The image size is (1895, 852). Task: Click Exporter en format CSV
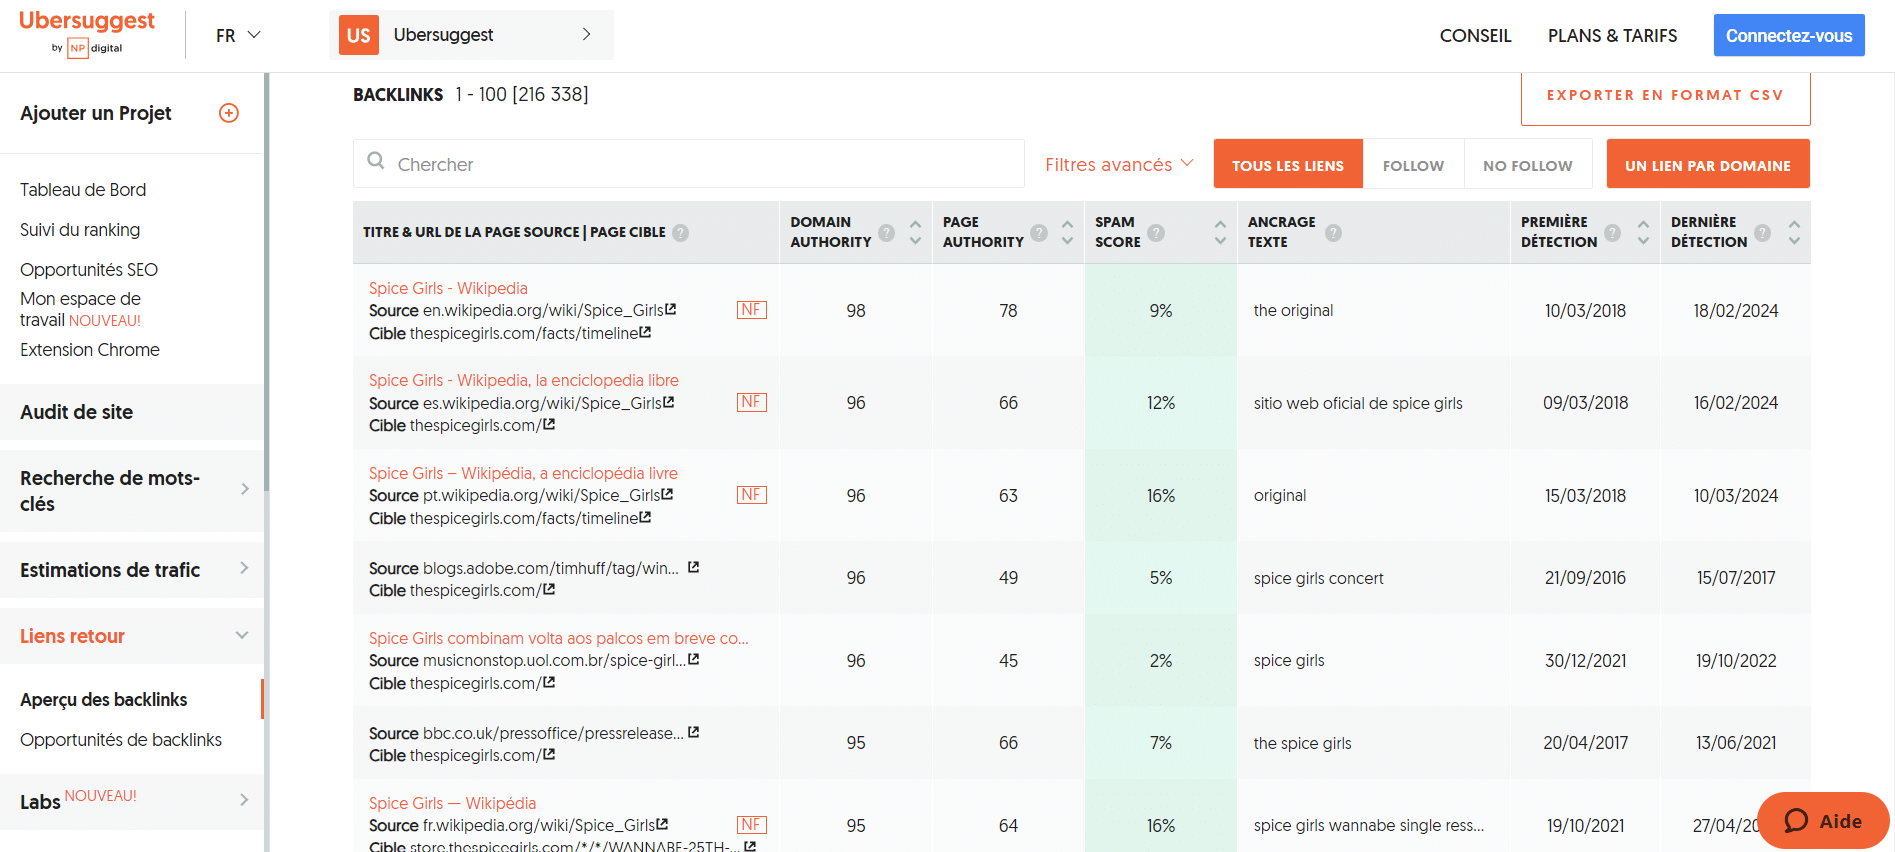pyautogui.click(x=1665, y=97)
